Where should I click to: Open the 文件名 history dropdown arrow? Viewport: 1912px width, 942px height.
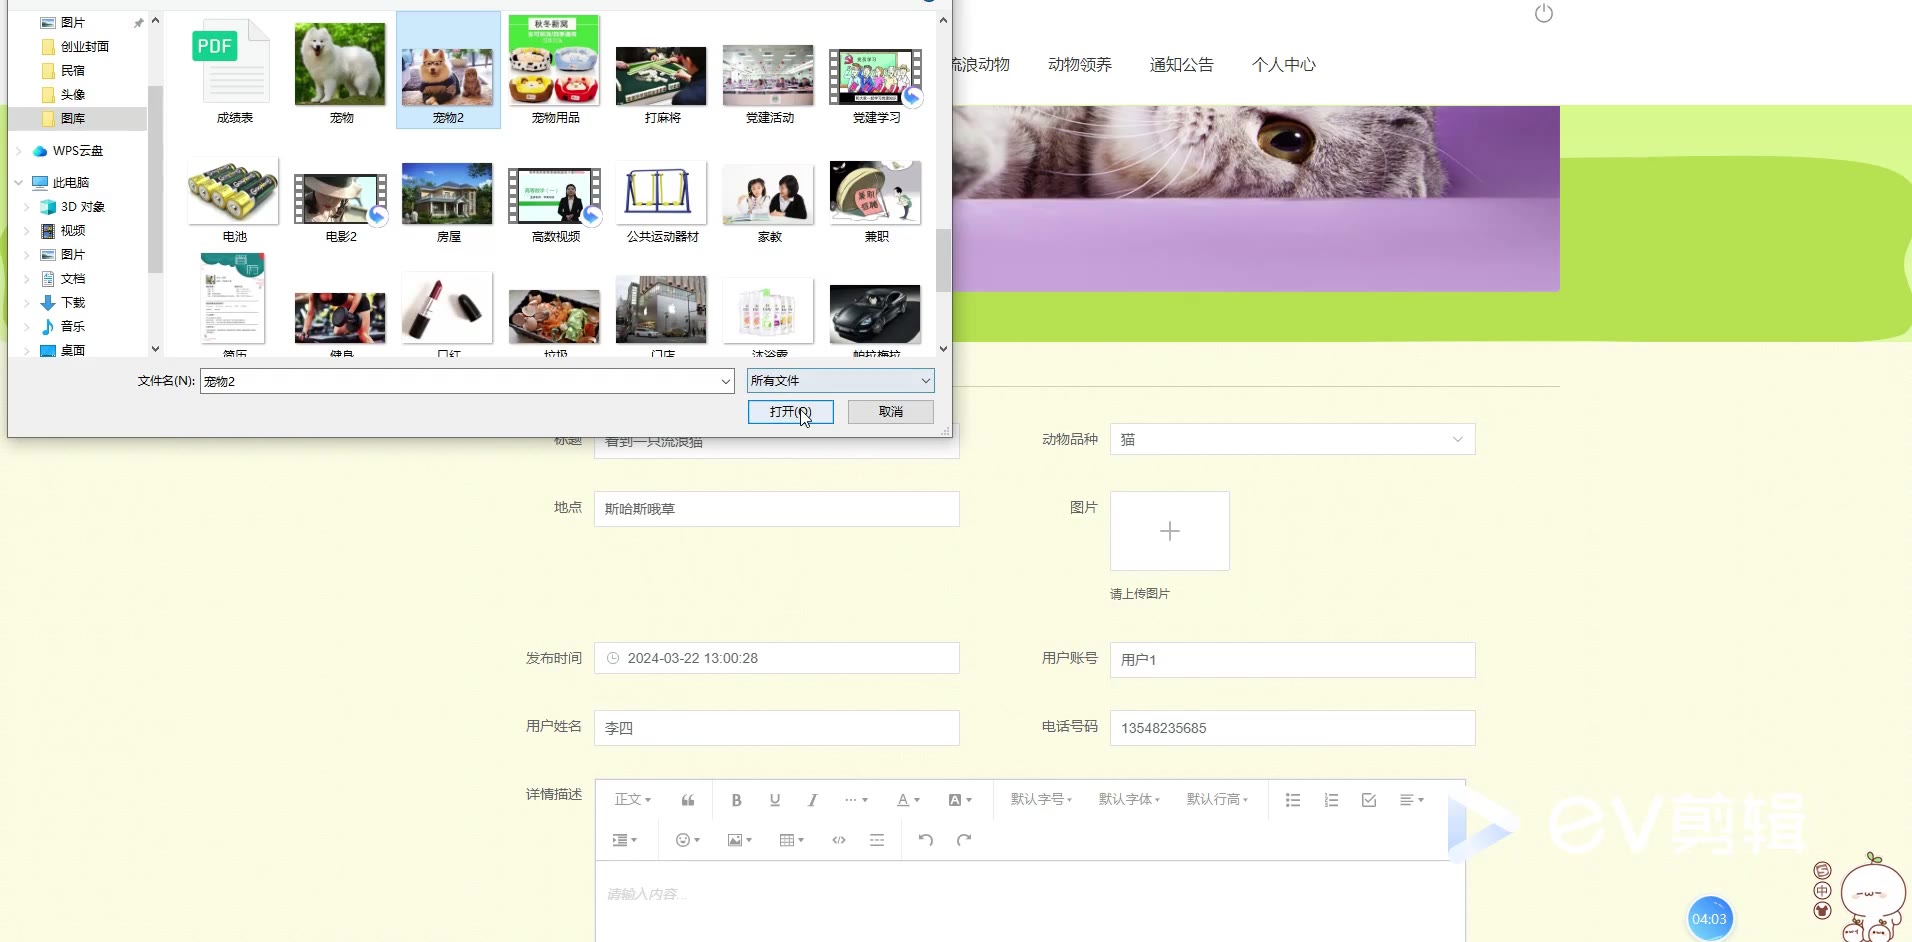(x=726, y=381)
